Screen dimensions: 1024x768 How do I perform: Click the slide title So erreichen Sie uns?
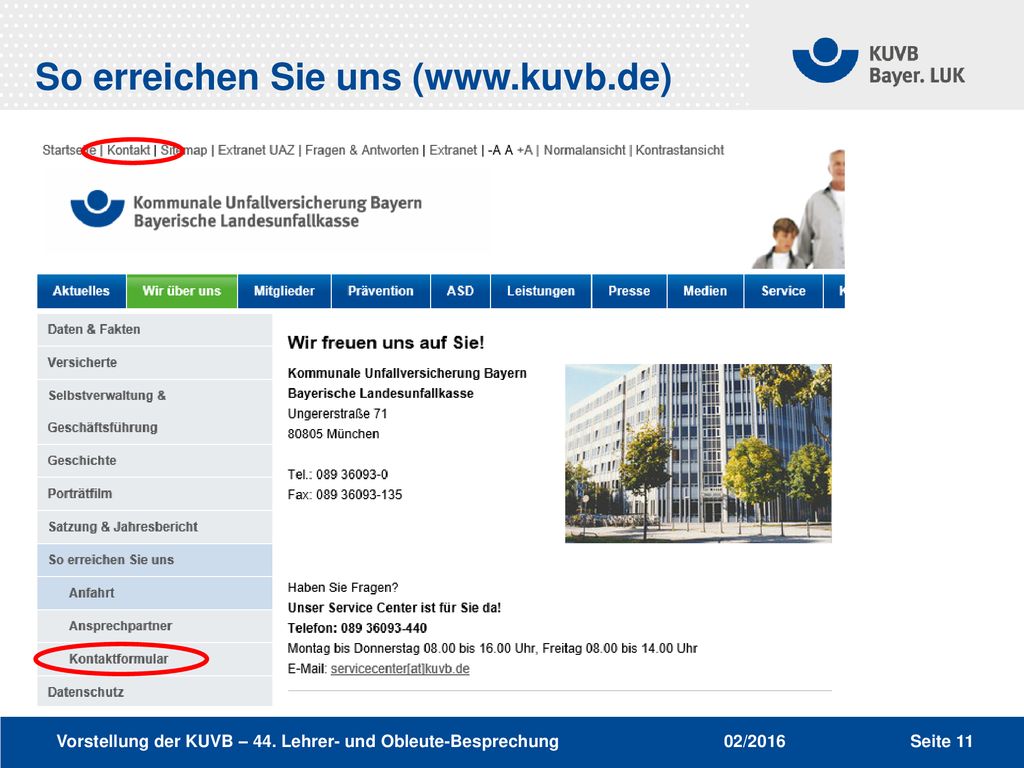click(x=353, y=77)
